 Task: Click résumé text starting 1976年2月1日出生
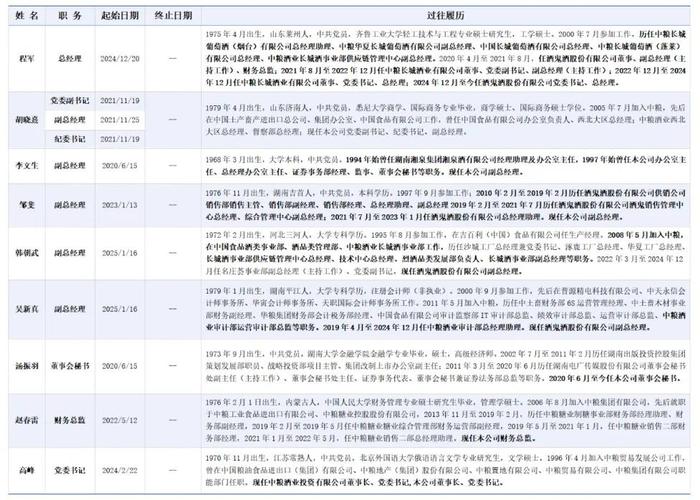point(446,420)
